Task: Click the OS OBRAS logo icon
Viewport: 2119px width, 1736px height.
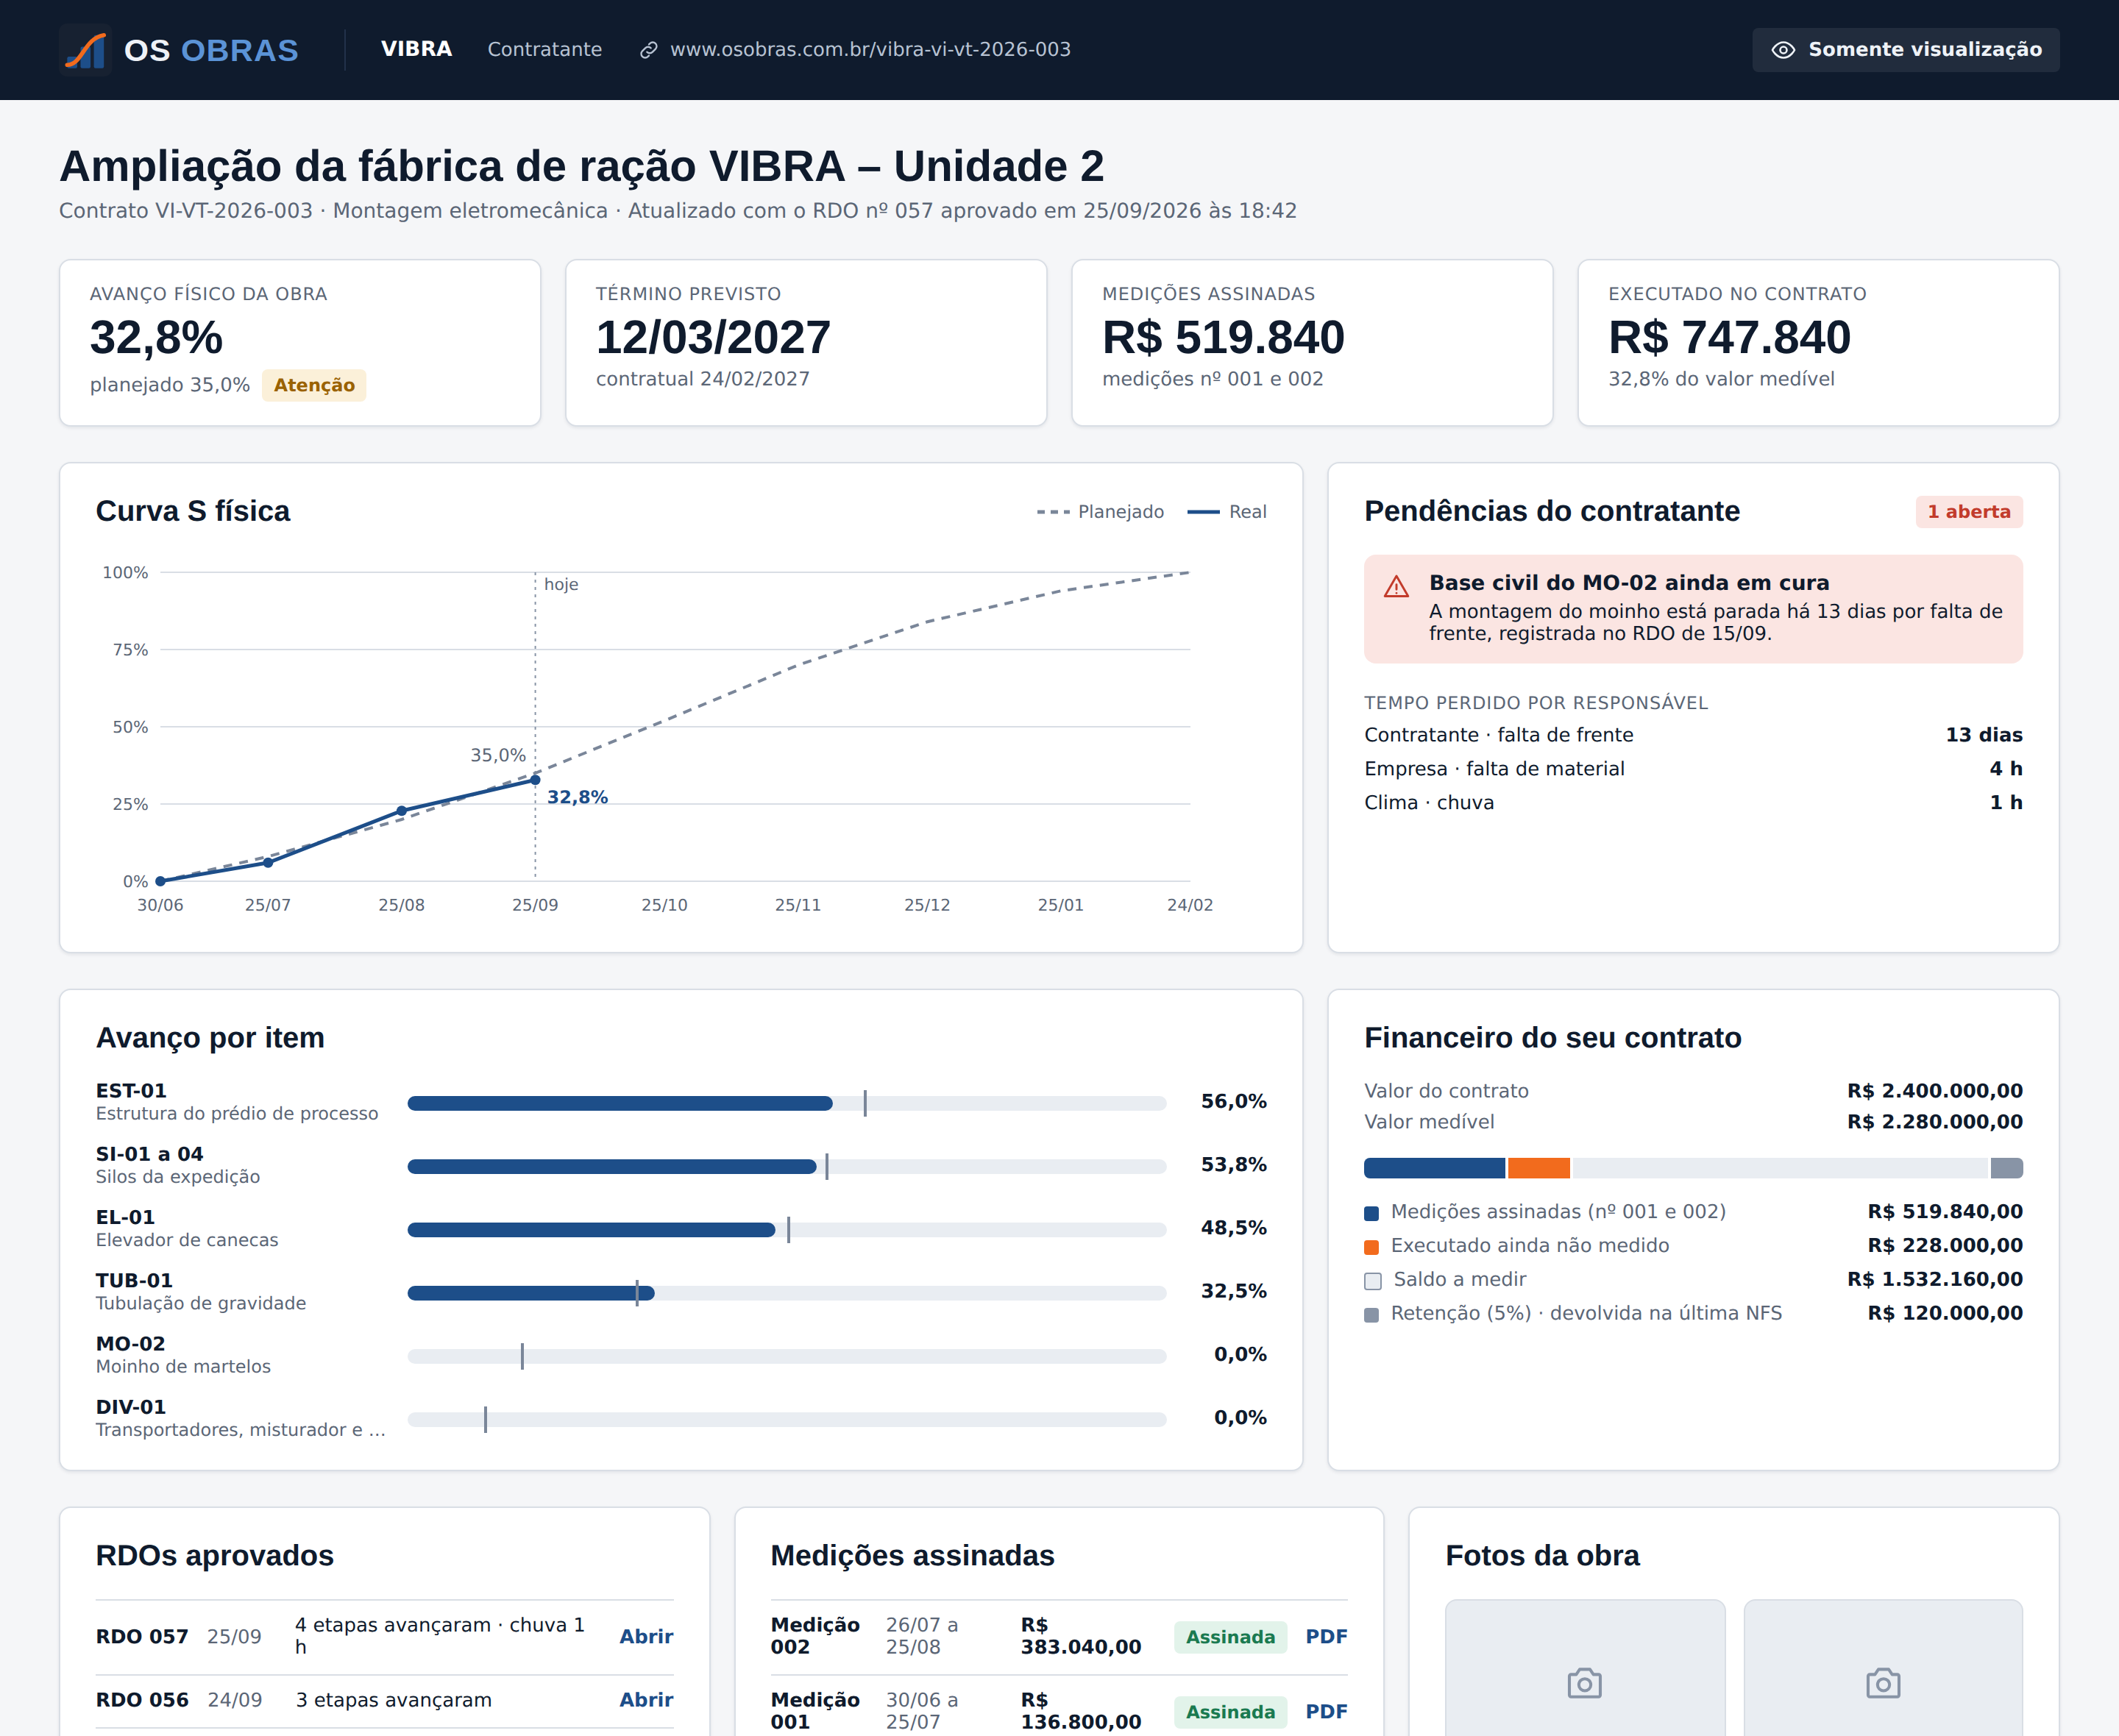Action: (85, 50)
